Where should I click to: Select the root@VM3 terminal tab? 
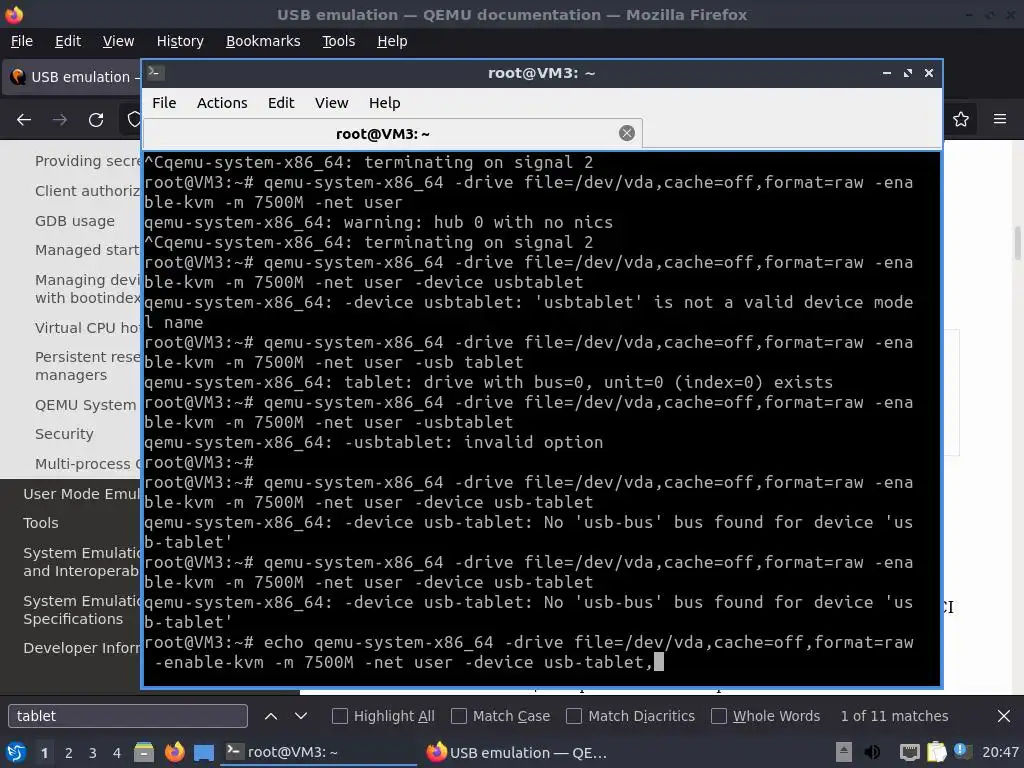click(392, 134)
